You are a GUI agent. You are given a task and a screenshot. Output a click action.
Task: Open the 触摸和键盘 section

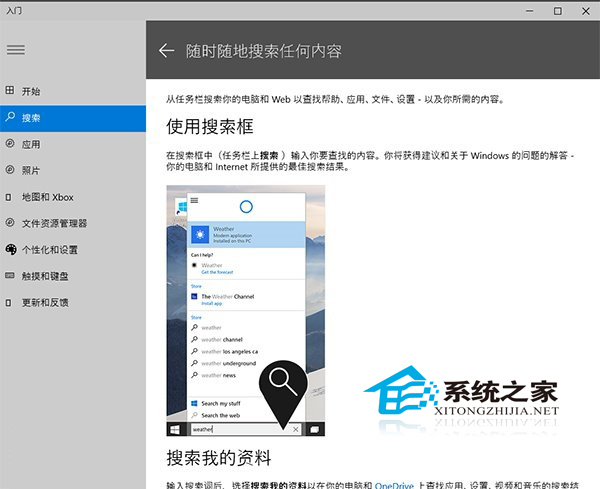(73, 276)
